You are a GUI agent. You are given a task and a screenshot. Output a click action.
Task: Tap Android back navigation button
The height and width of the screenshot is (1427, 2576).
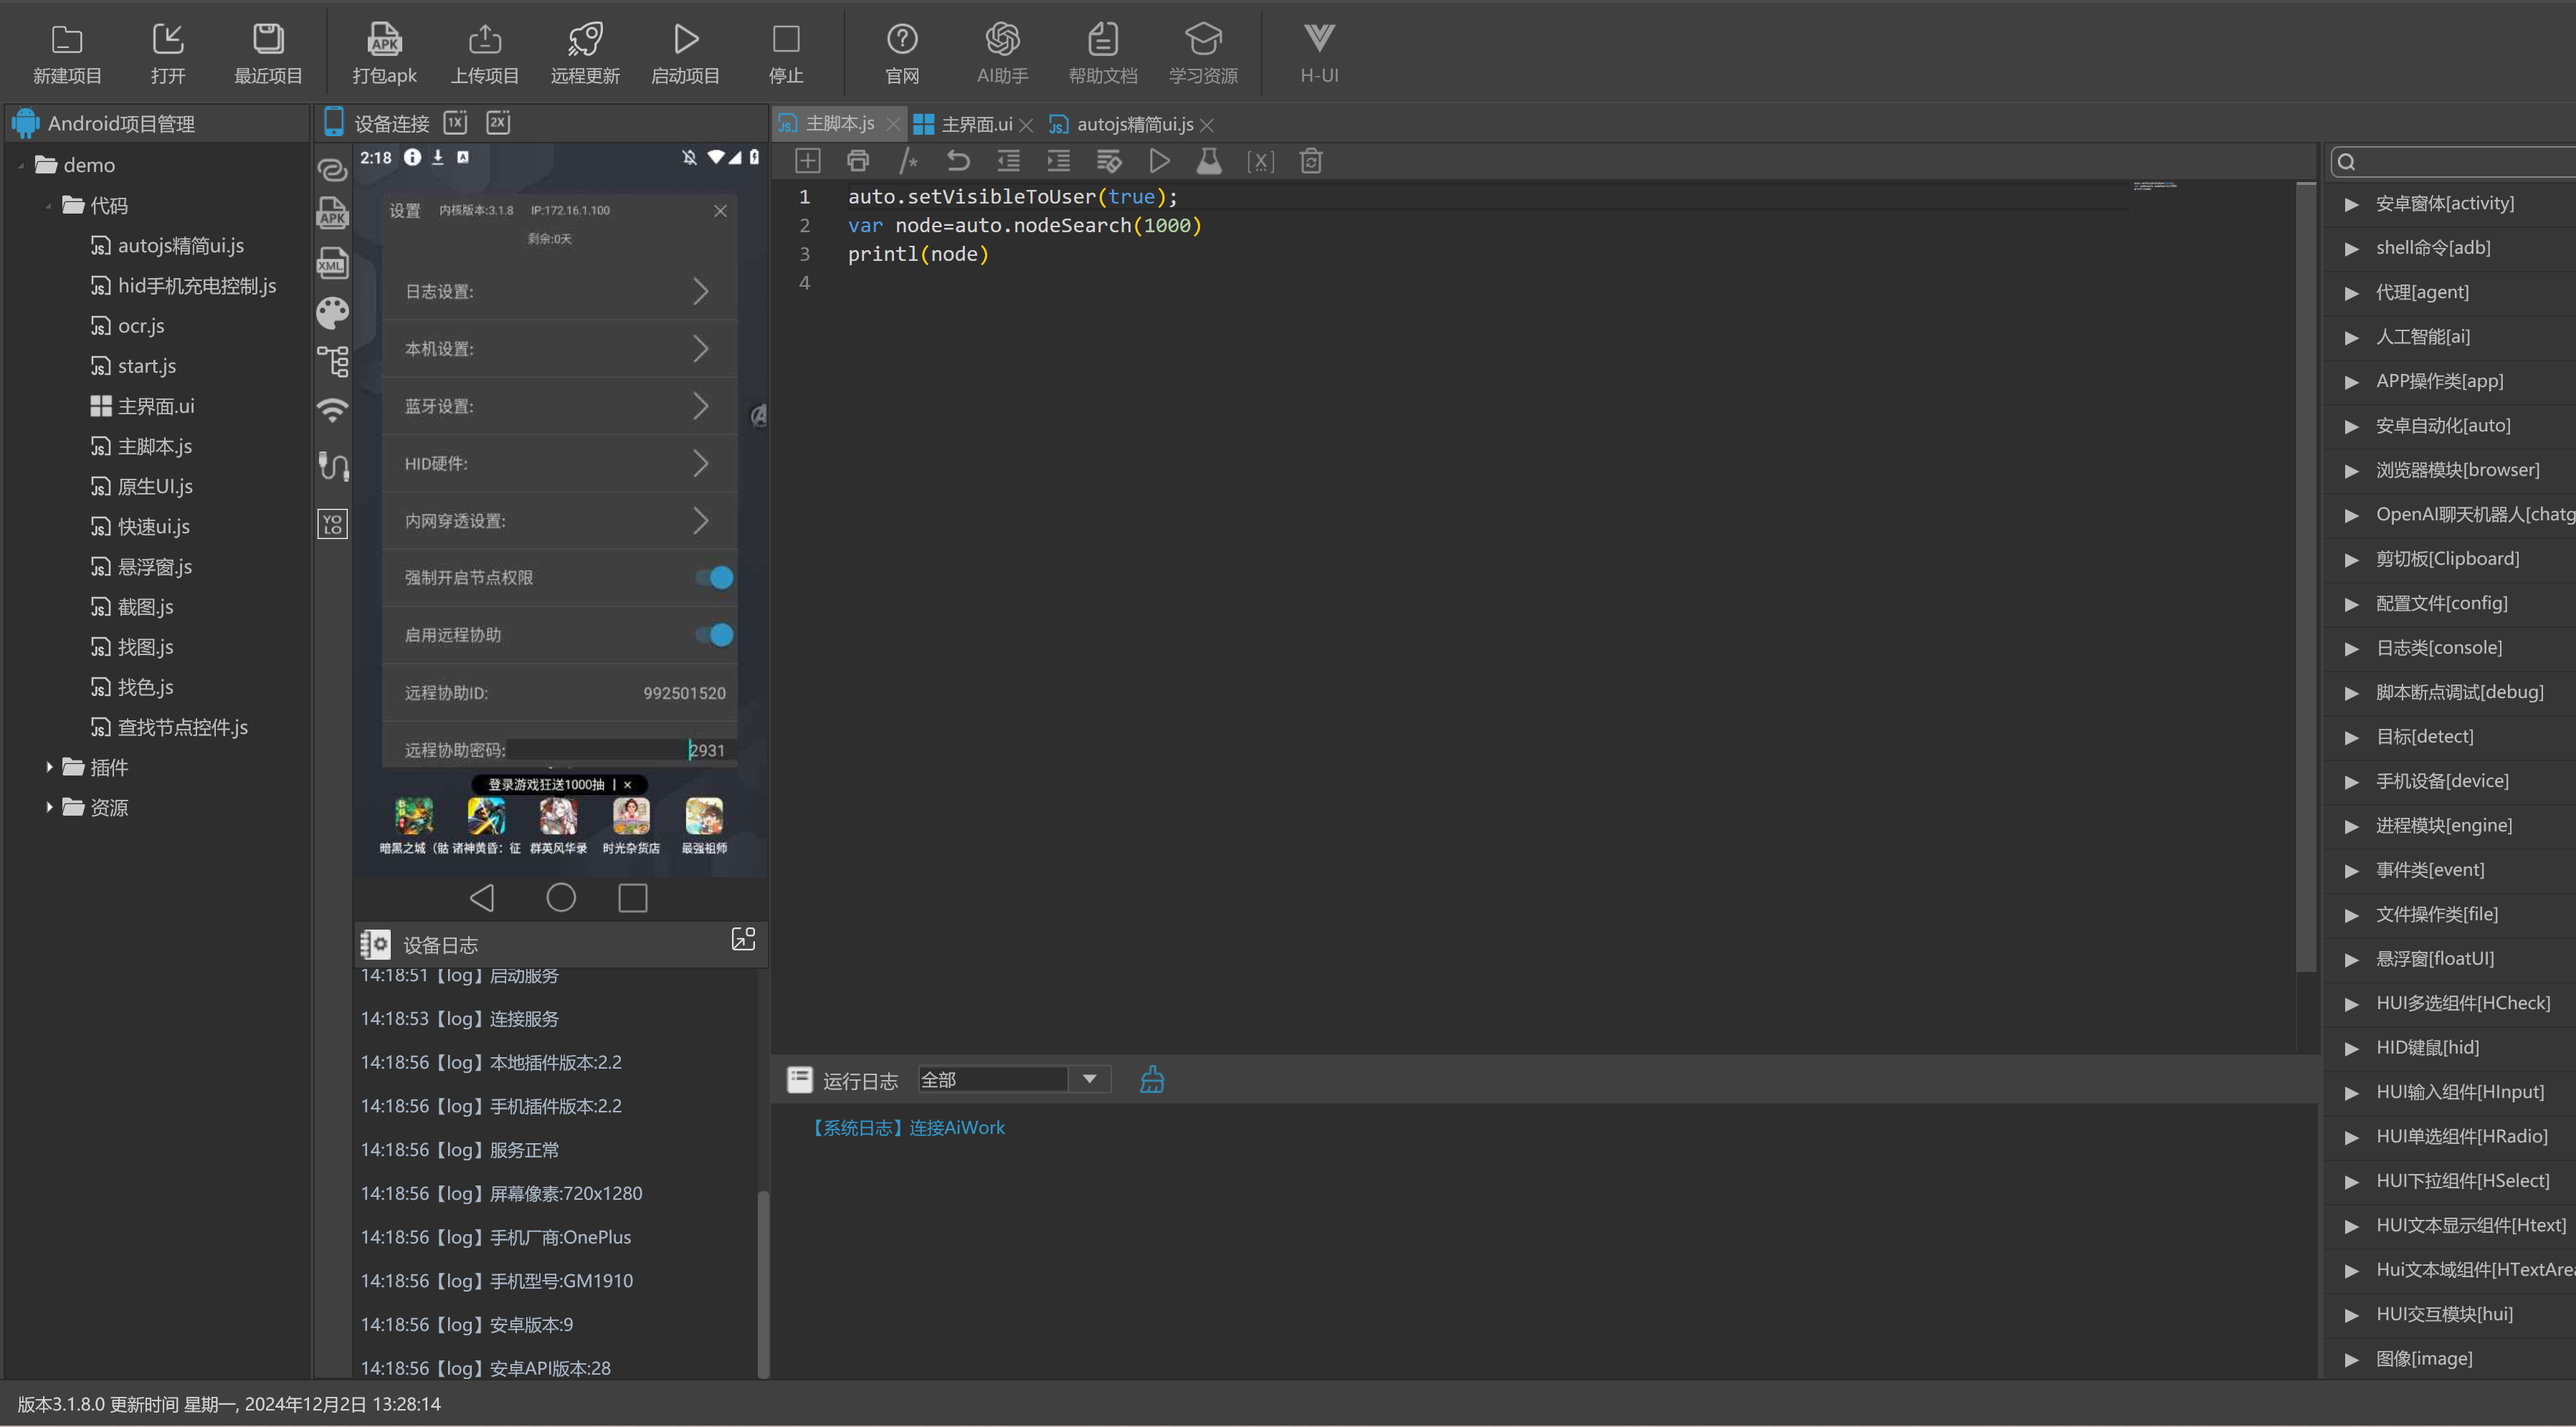tap(483, 898)
